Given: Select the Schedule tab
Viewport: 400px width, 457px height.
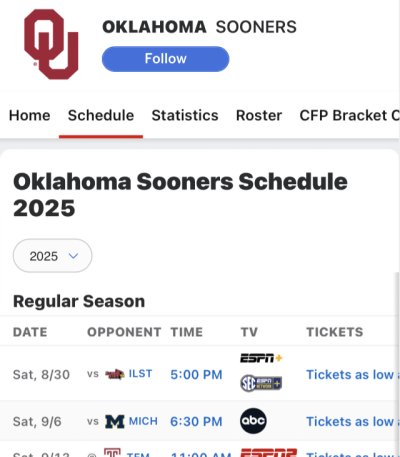Looking at the screenshot, I should click(101, 116).
